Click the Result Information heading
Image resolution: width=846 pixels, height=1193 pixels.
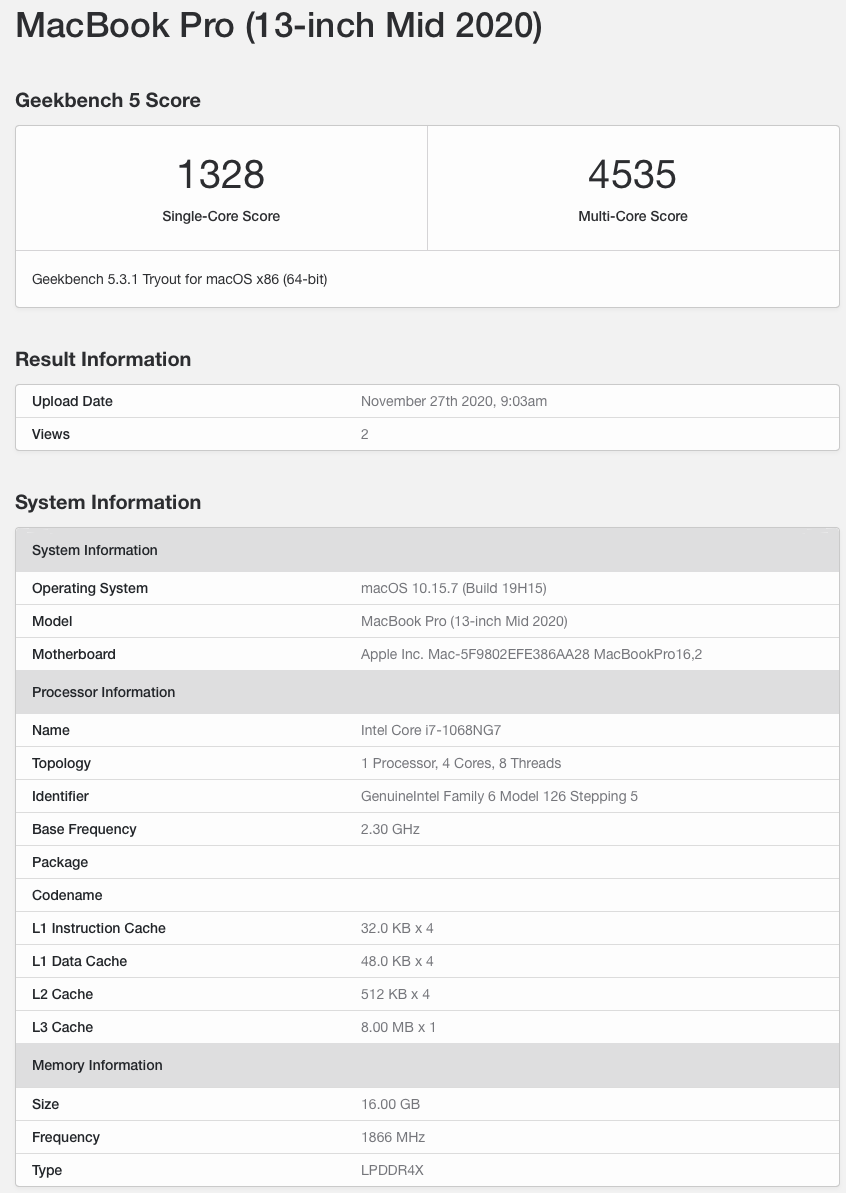[x=103, y=359]
